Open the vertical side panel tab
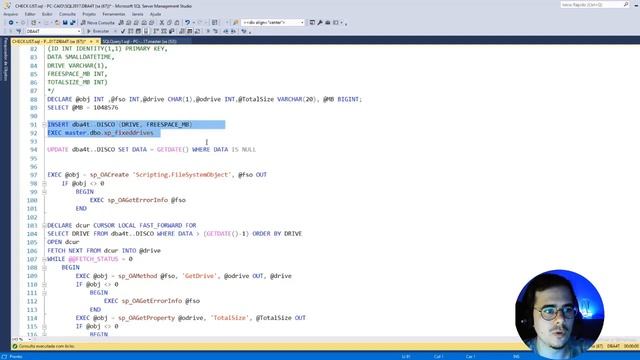This screenshot has width=640, height=360. [x=5, y=59]
